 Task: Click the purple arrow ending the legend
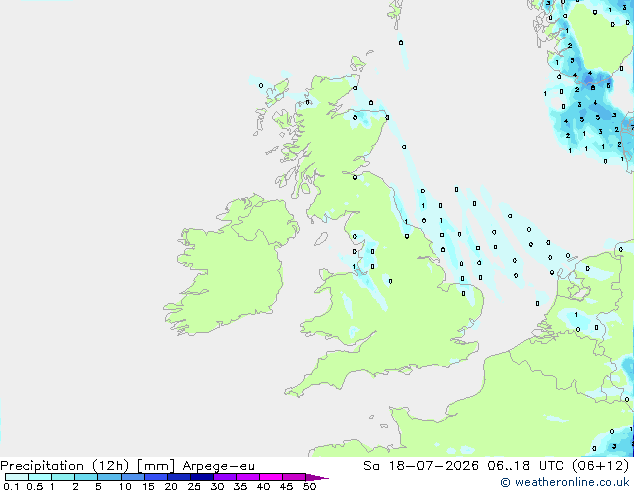tap(317, 477)
